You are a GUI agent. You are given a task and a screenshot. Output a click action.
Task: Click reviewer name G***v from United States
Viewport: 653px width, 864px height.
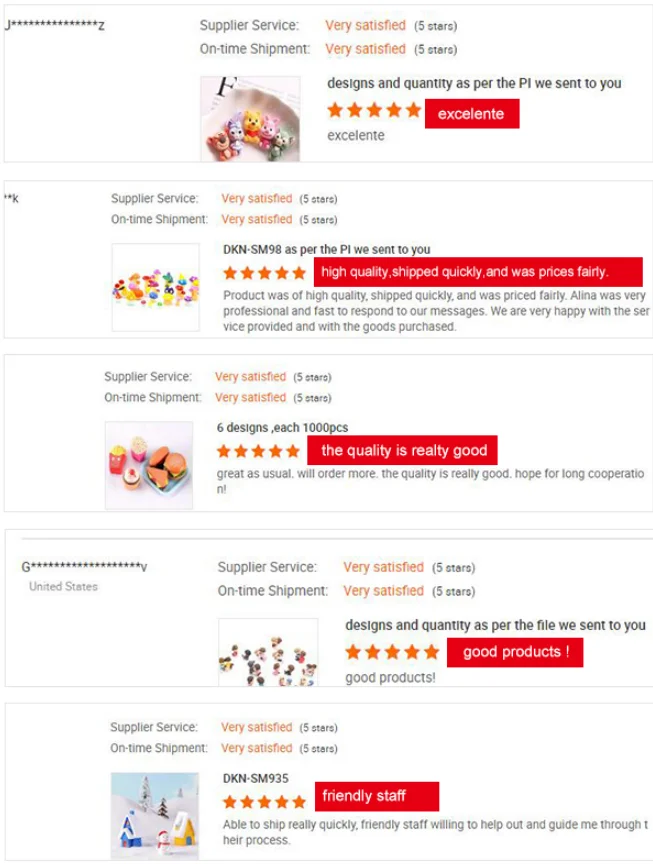84,566
